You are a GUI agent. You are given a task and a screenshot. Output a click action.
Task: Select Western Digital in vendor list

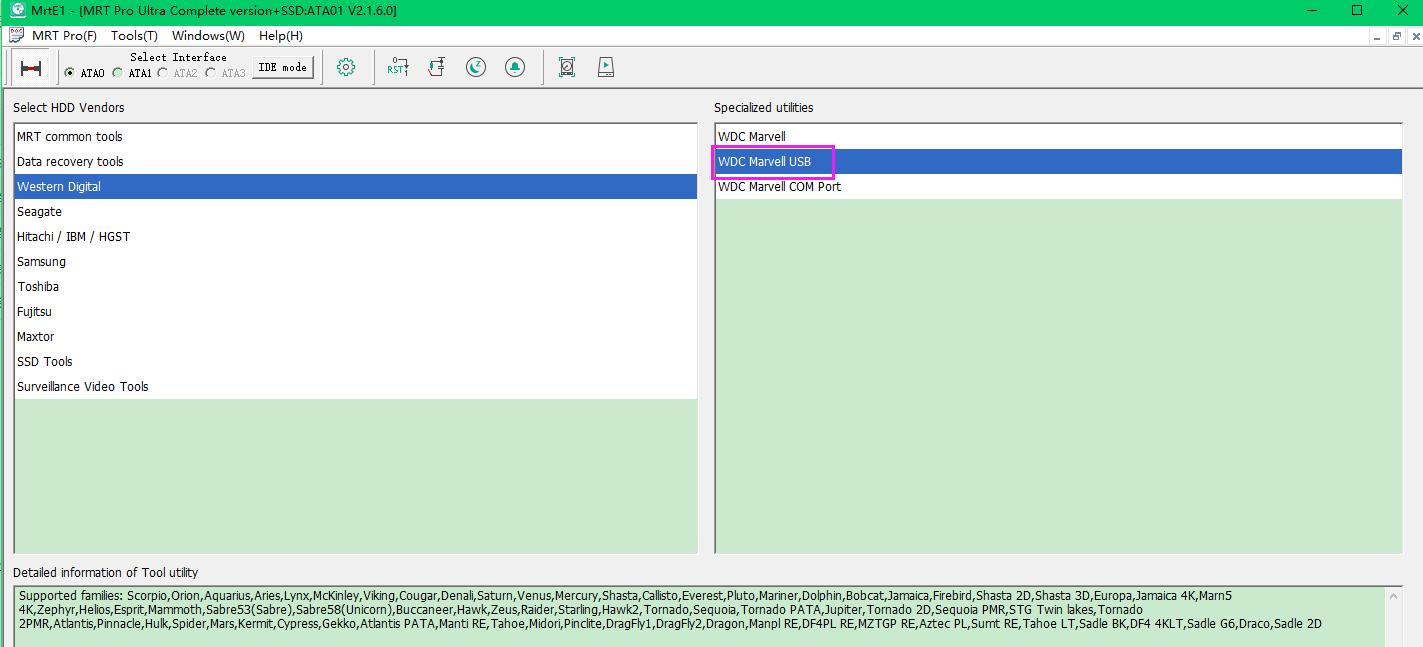[x=356, y=187]
